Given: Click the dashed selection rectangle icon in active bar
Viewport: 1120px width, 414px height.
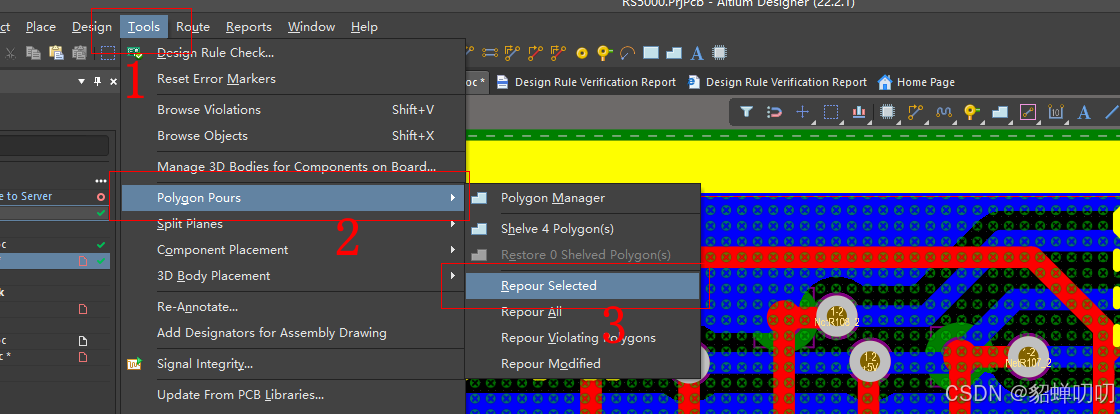Looking at the screenshot, I should point(831,111).
